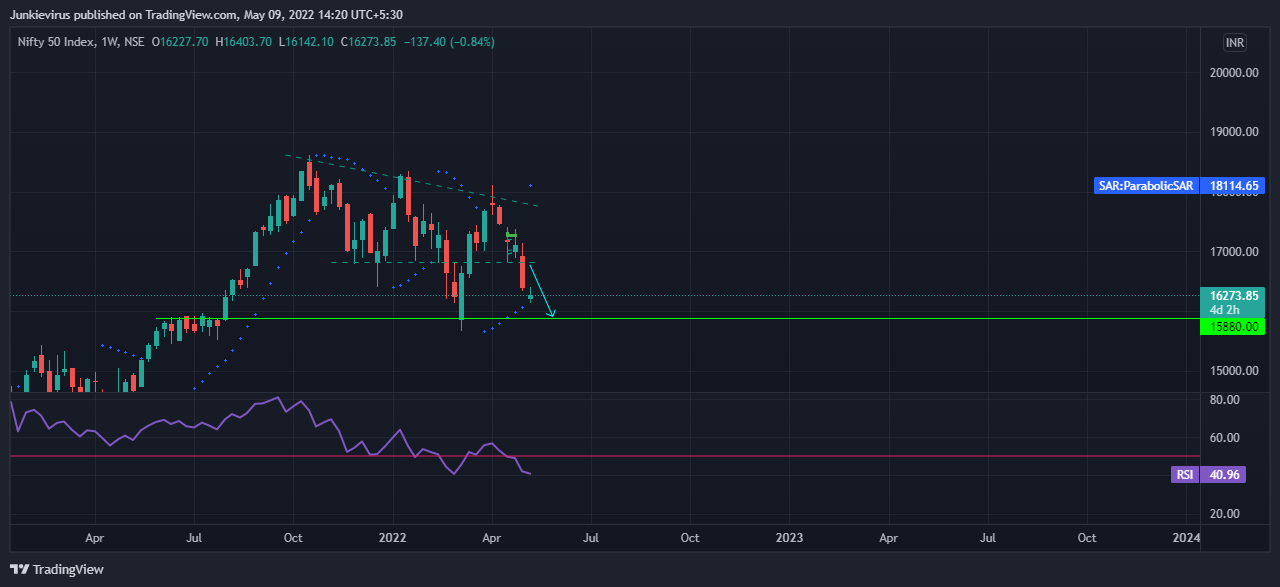Select the green horizontal support line
The image size is (1280, 587).
(677, 319)
